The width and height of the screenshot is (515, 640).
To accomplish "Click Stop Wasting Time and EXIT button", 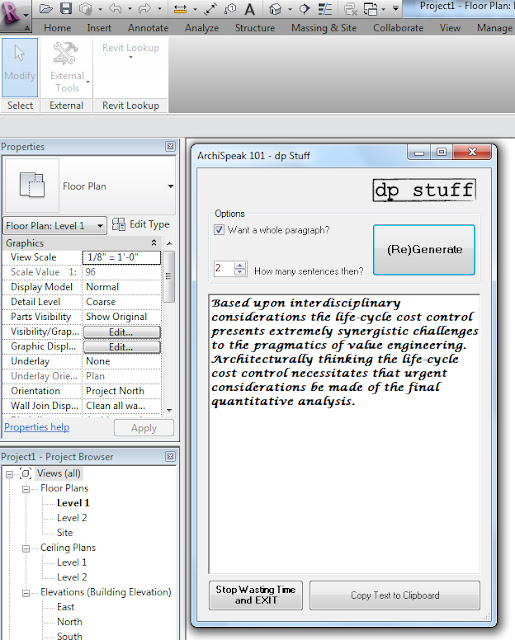I will (x=256, y=595).
